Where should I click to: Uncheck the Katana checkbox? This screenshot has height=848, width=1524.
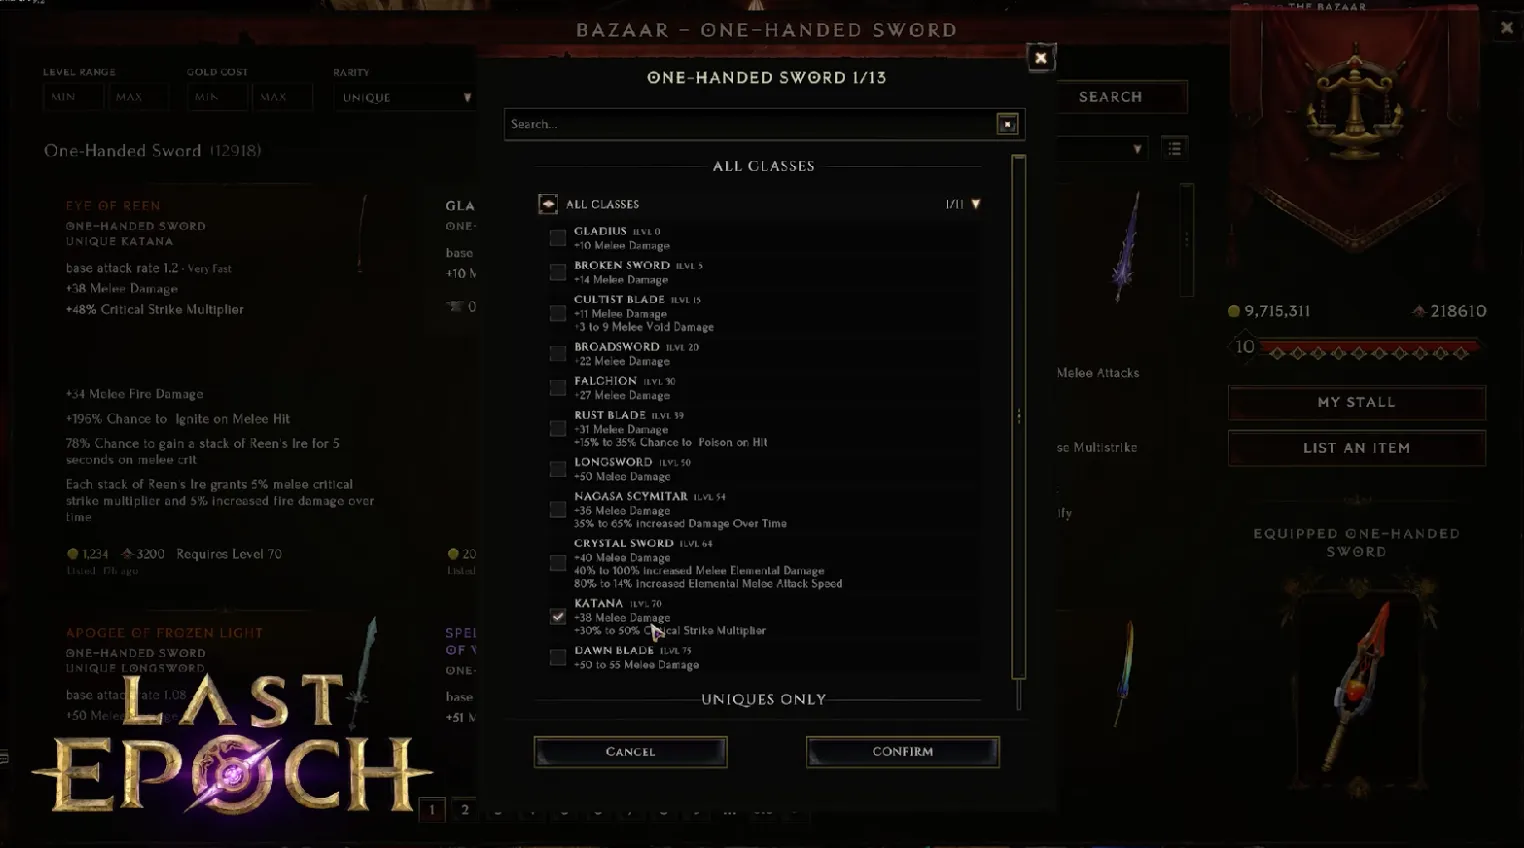(x=558, y=617)
